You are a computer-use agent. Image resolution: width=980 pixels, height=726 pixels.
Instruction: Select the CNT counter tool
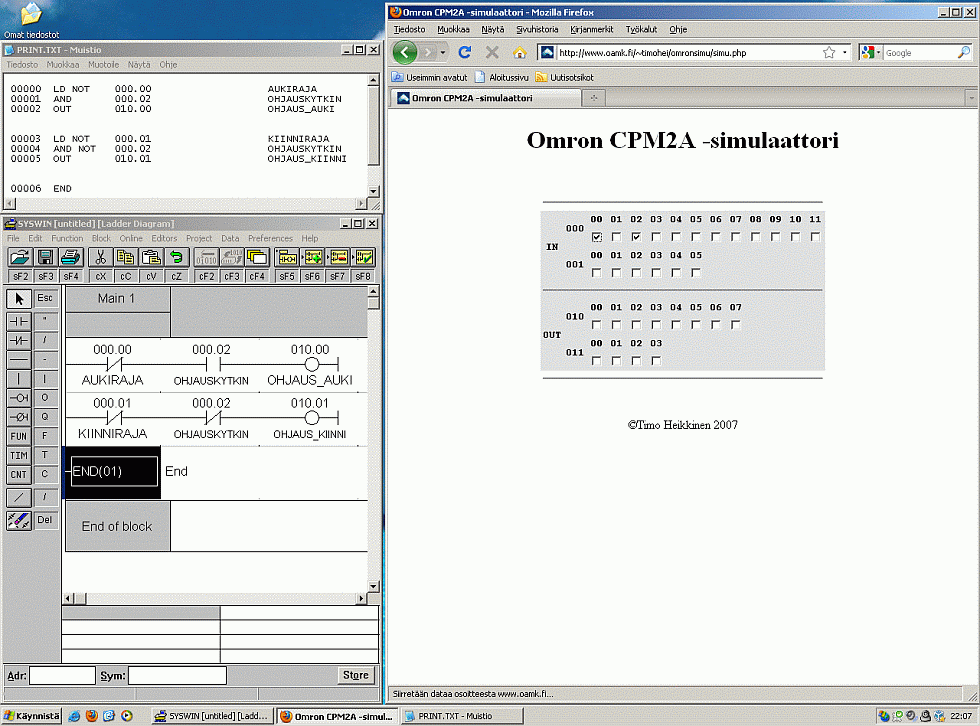coord(18,474)
